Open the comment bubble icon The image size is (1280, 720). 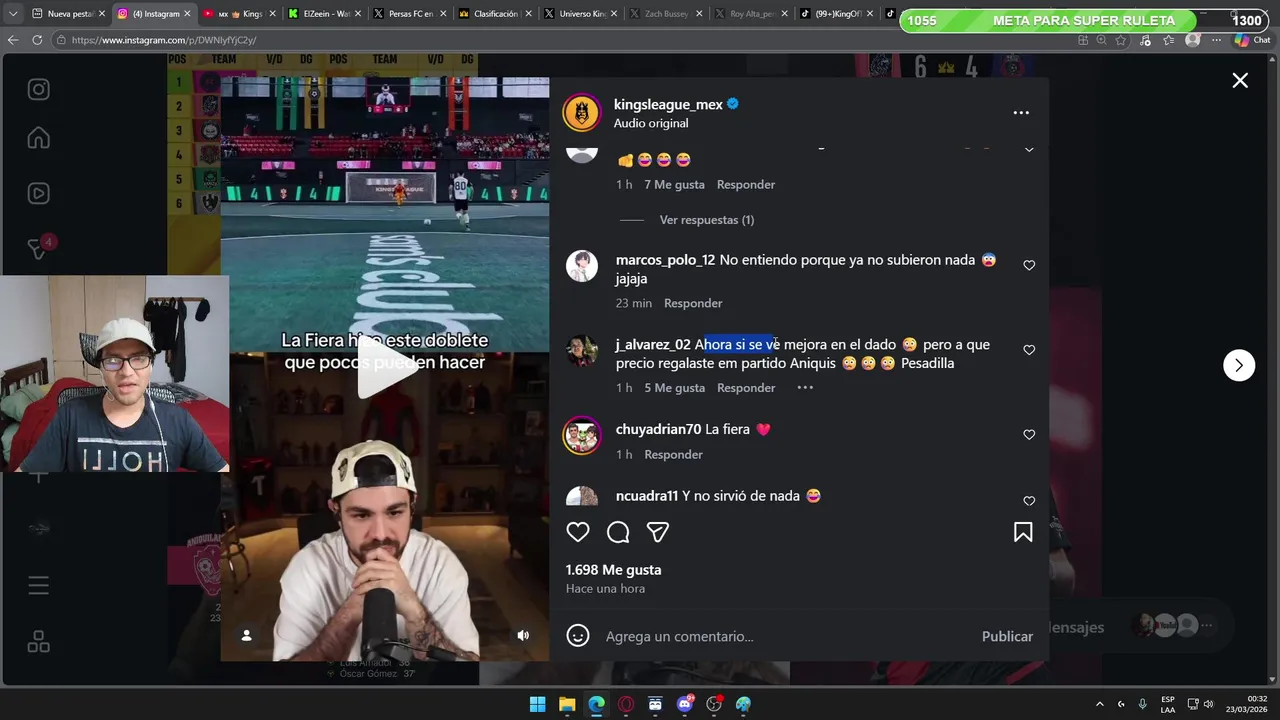pyautogui.click(x=618, y=532)
